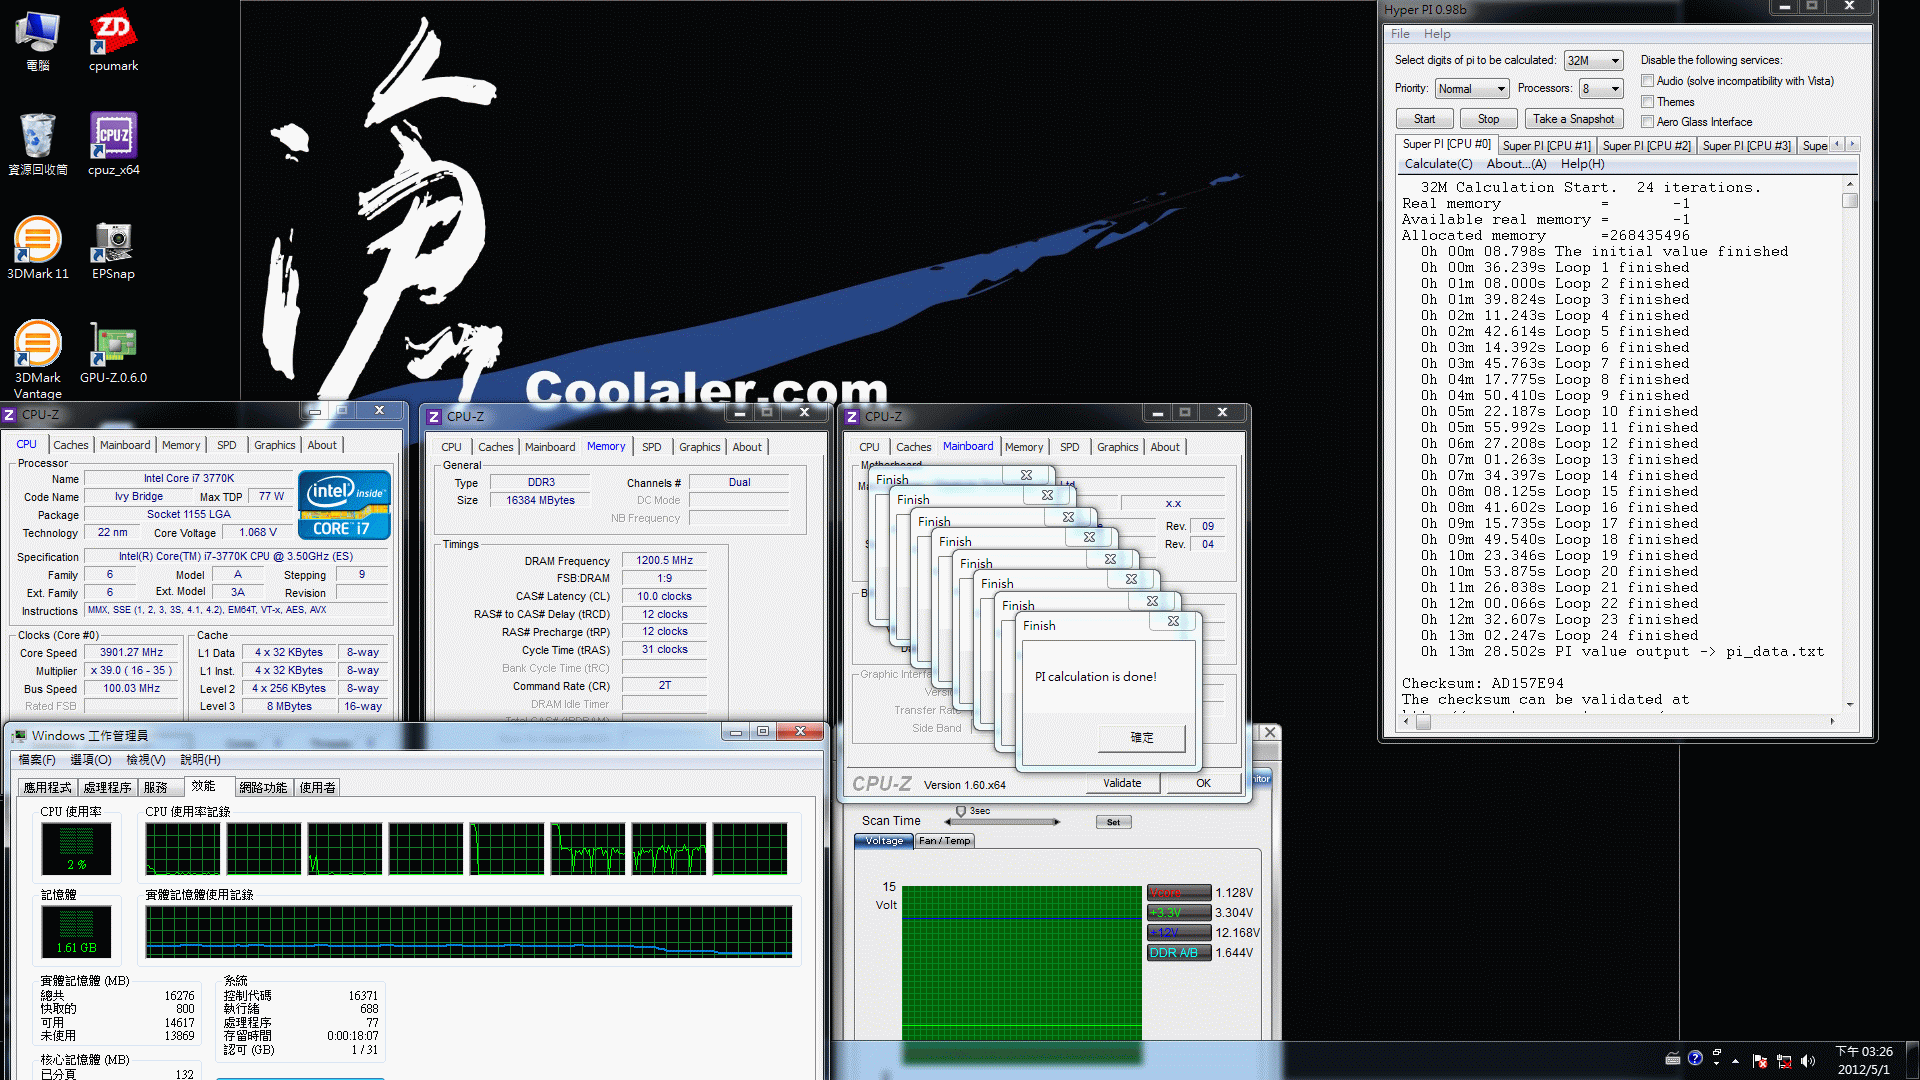Click the DRAM Frequency 1200.5 MHz value

click(x=664, y=561)
